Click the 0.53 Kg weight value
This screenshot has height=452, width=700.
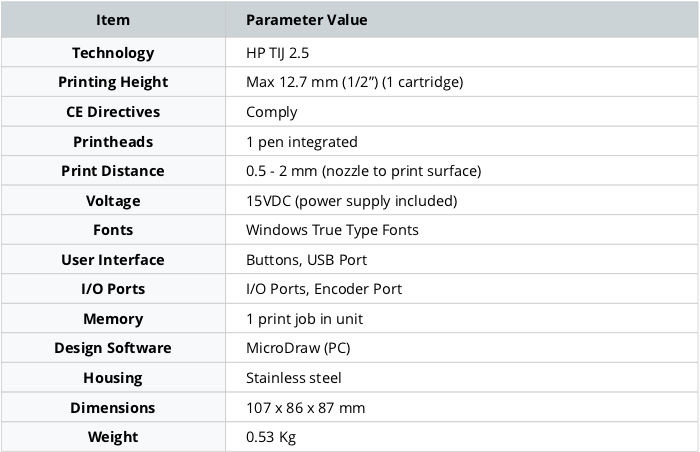coord(271,437)
